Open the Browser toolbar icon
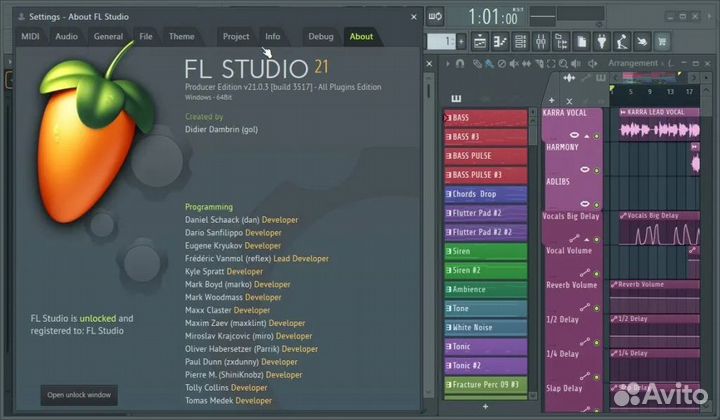The height and width of the screenshot is (420, 720). pos(561,42)
